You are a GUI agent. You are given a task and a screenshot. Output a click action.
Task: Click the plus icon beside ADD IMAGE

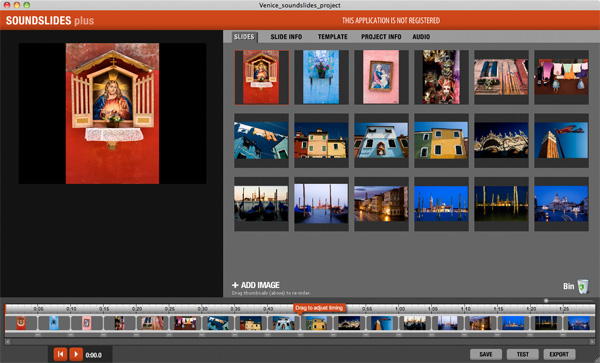[235, 285]
